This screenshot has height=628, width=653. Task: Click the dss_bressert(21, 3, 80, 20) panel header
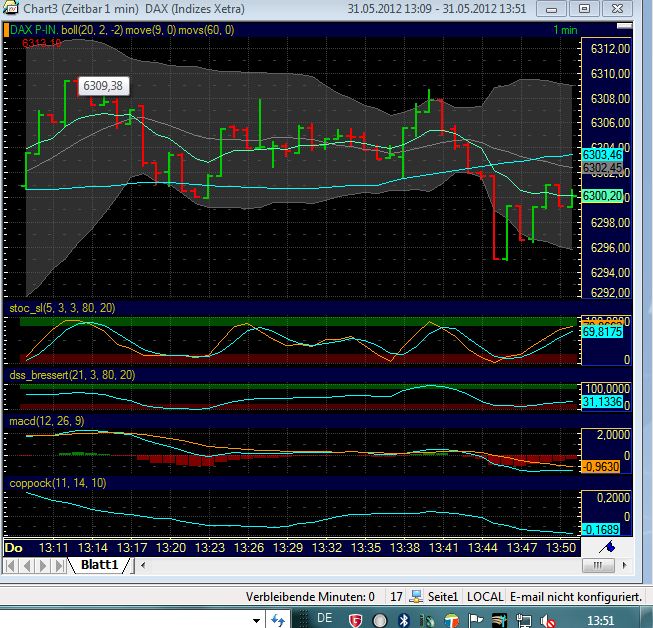[x=72, y=375]
